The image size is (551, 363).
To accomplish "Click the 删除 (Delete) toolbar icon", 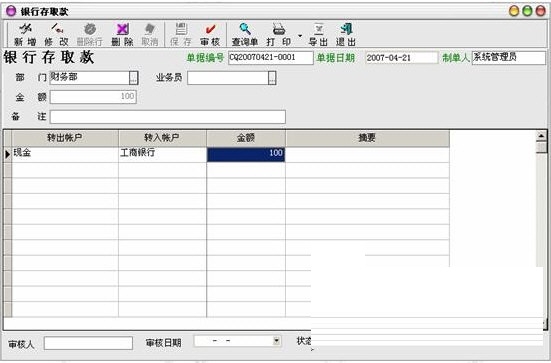I will point(122,29).
